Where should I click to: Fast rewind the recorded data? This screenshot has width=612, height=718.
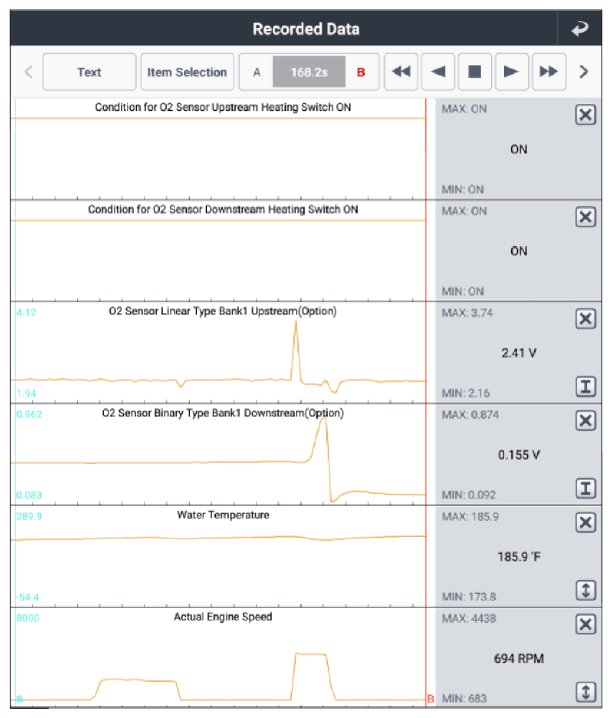(401, 72)
